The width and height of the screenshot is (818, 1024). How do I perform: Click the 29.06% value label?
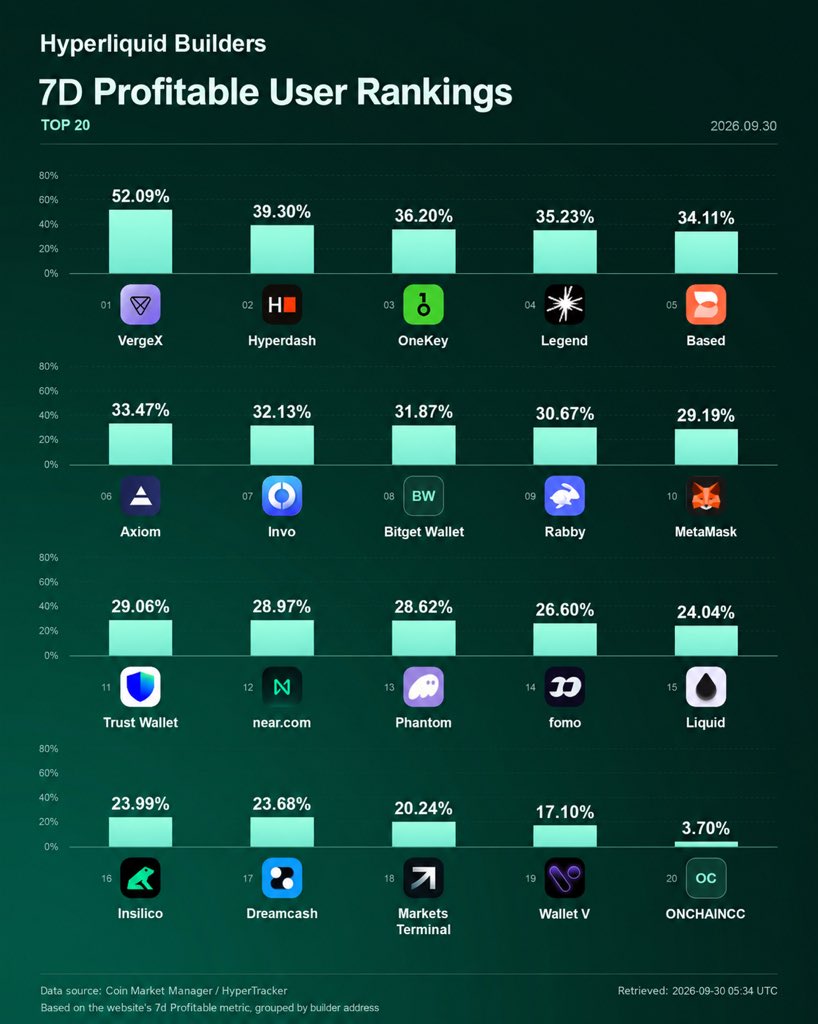tap(140, 607)
